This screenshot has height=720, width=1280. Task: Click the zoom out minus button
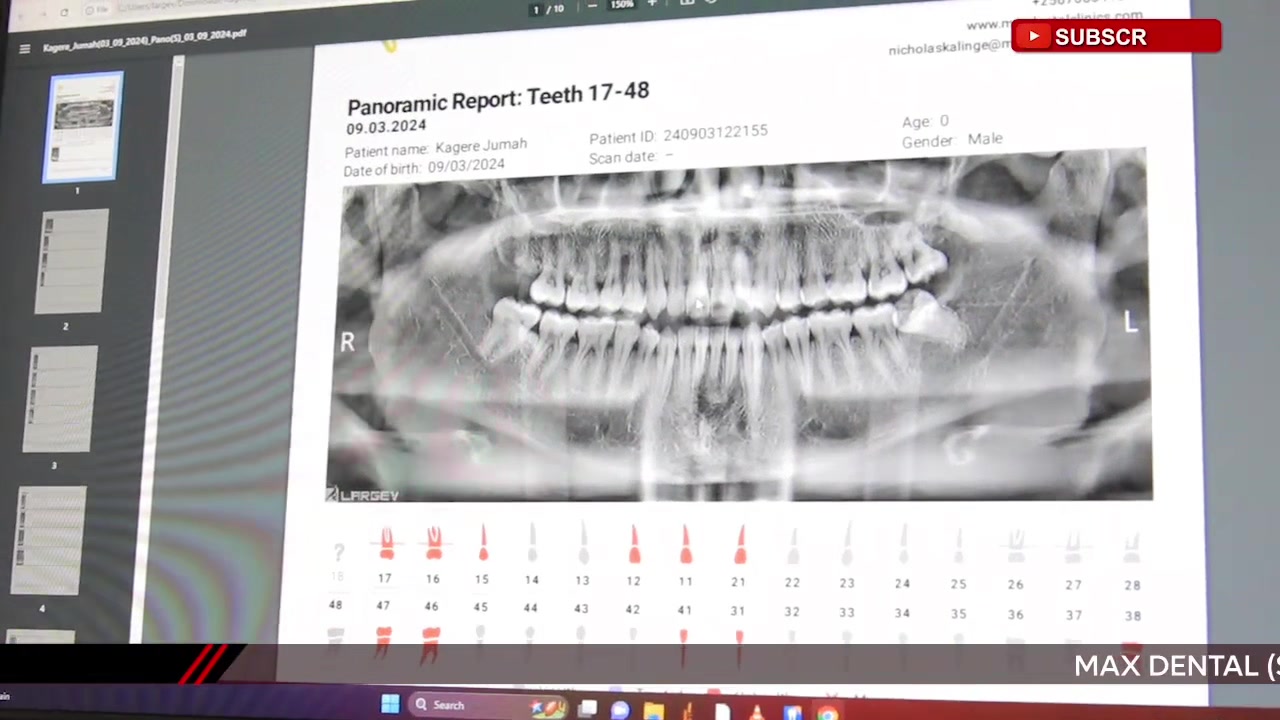click(592, 6)
